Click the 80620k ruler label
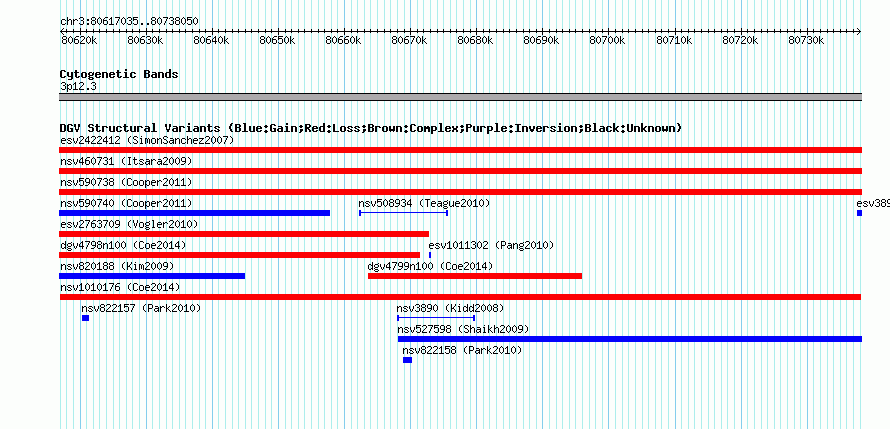 [x=79, y=40]
